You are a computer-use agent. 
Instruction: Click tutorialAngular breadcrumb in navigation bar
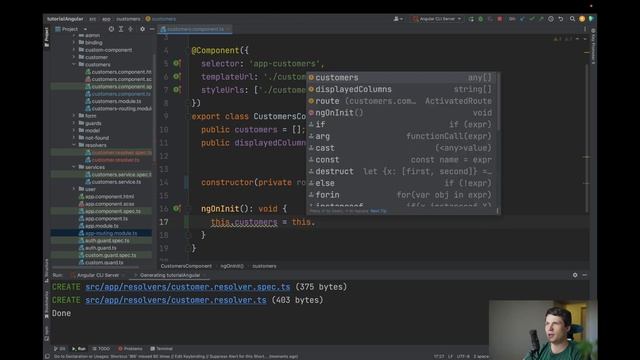pos(65,19)
